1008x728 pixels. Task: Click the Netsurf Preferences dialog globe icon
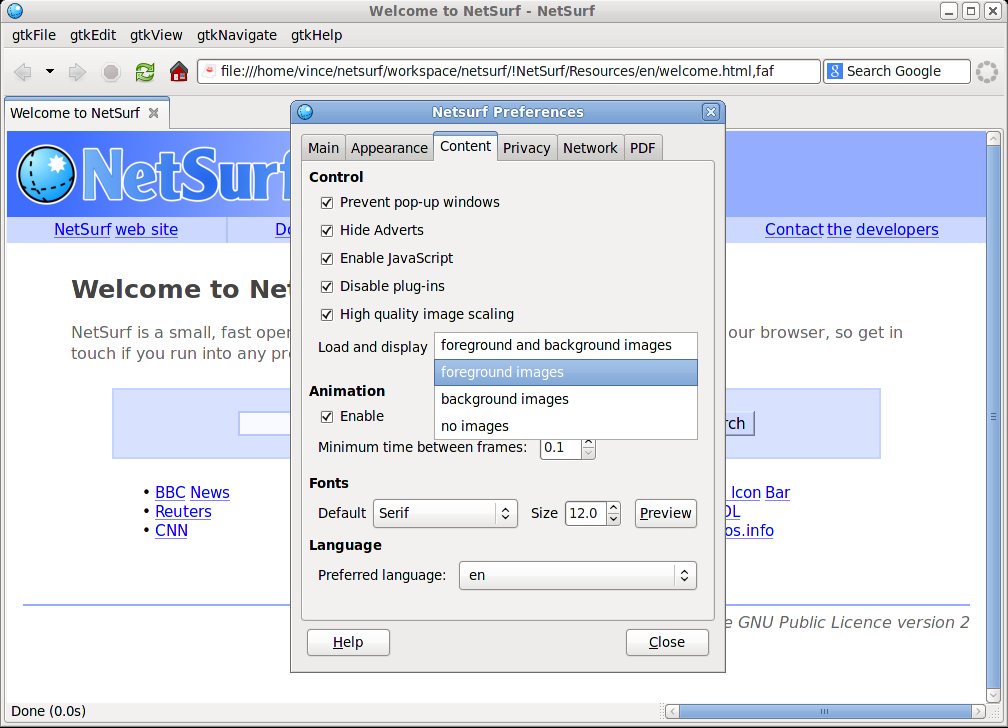click(x=305, y=112)
